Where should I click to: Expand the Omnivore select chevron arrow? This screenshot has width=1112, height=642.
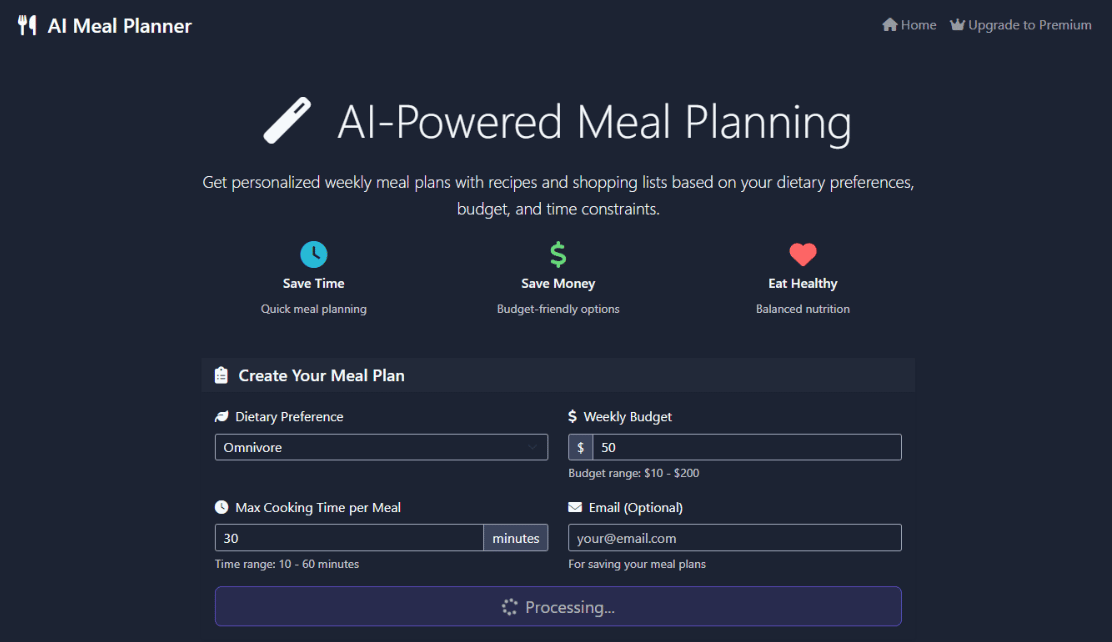532,447
